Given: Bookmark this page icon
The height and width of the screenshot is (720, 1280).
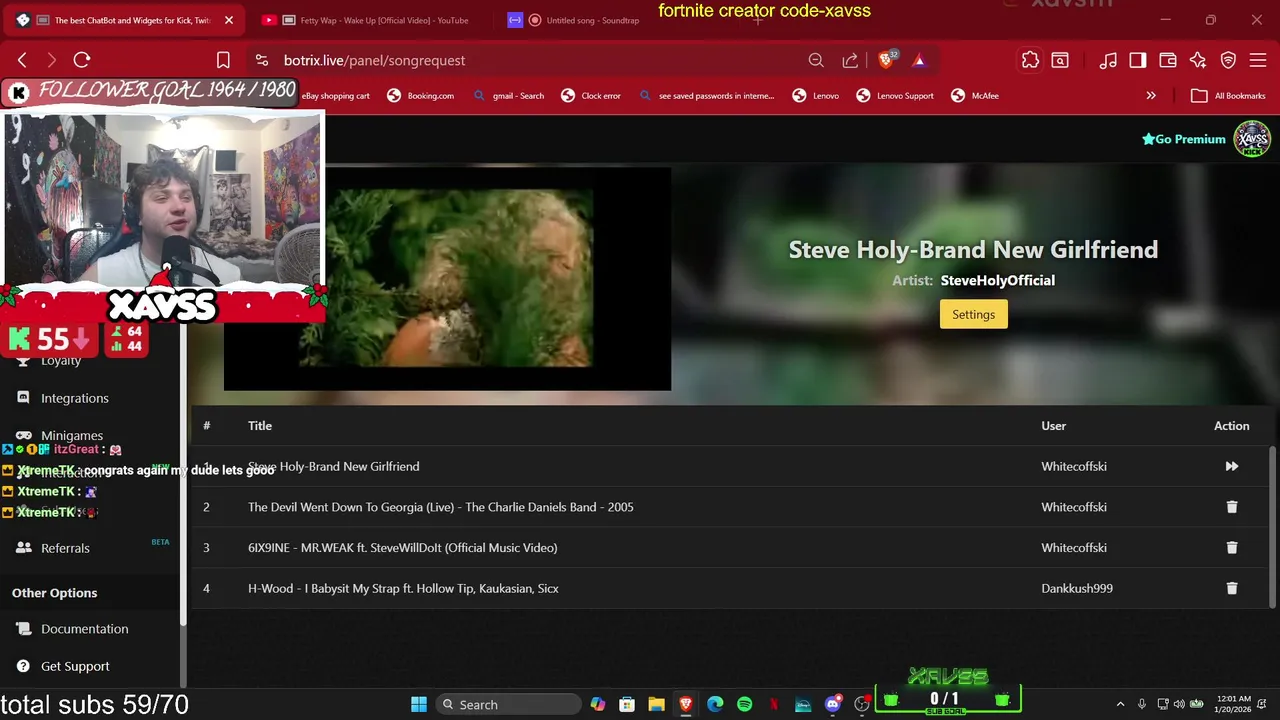Looking at the screenshot, I should tap(223, 60).
